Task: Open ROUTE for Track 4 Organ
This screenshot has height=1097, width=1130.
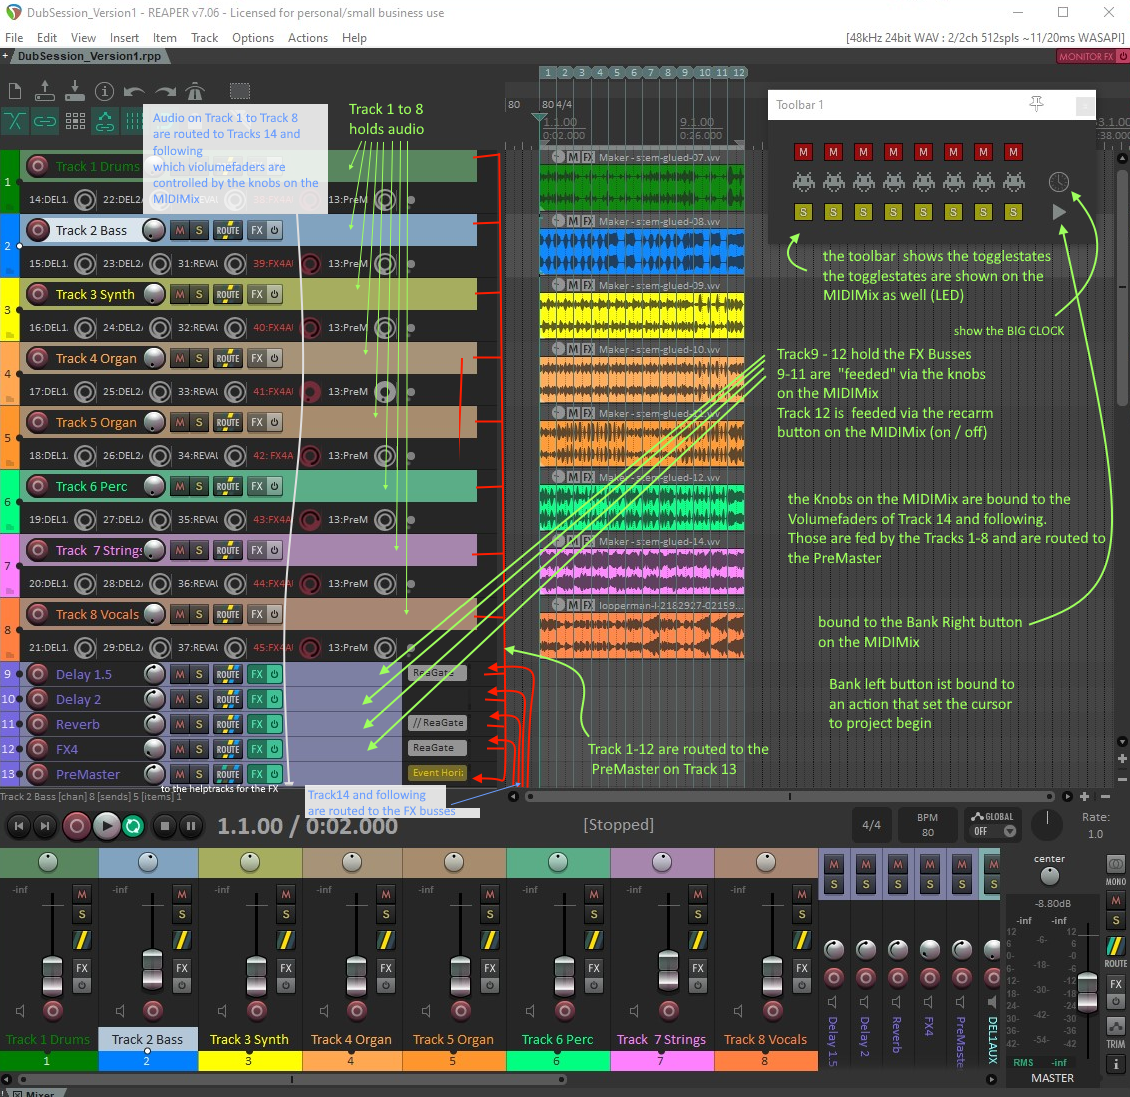Action: coord(228,358)
